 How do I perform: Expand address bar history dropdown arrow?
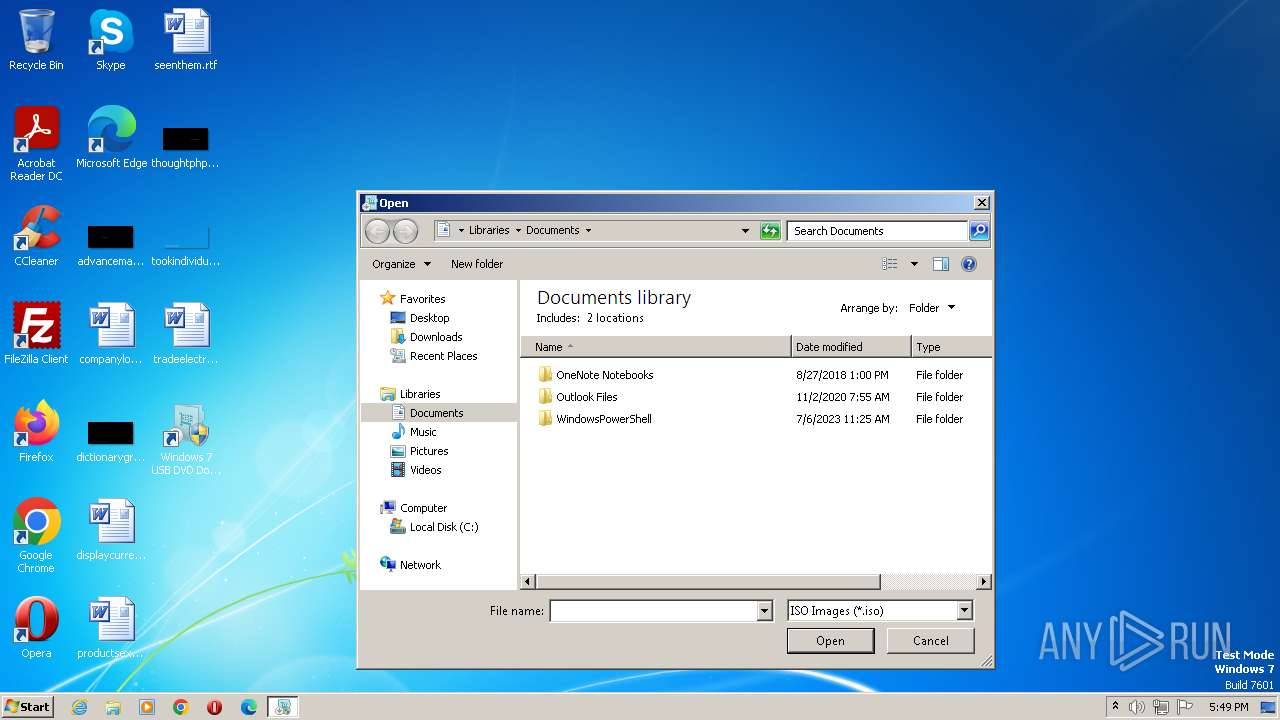click(745, 231)
